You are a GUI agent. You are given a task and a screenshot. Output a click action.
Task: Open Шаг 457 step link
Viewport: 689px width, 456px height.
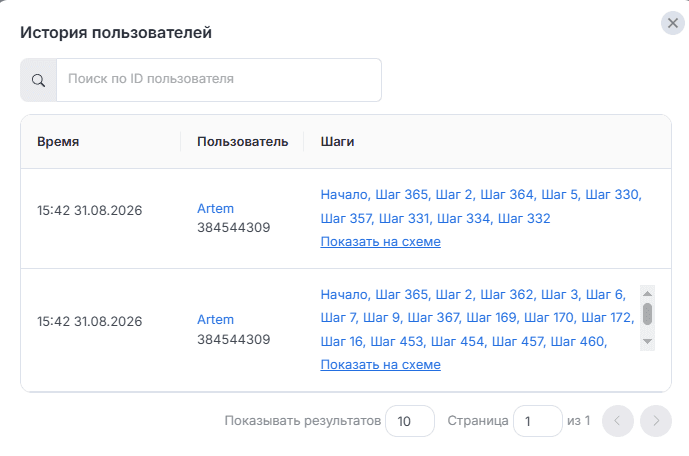[518, 341]
